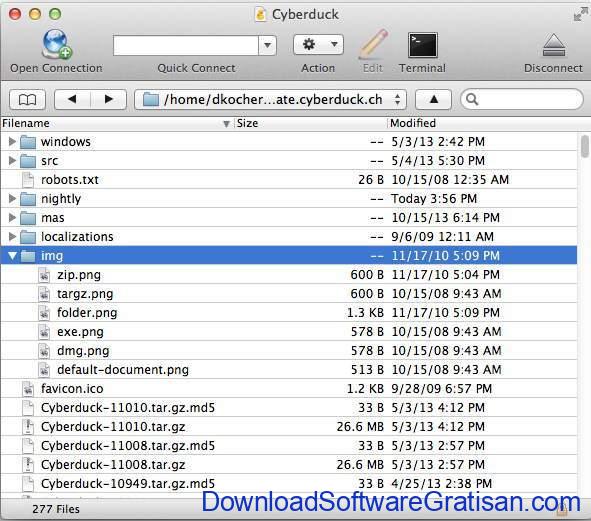Open the Action gear dropdown
The width and height of the screenshot is (591, 521).
pos(318,45)
